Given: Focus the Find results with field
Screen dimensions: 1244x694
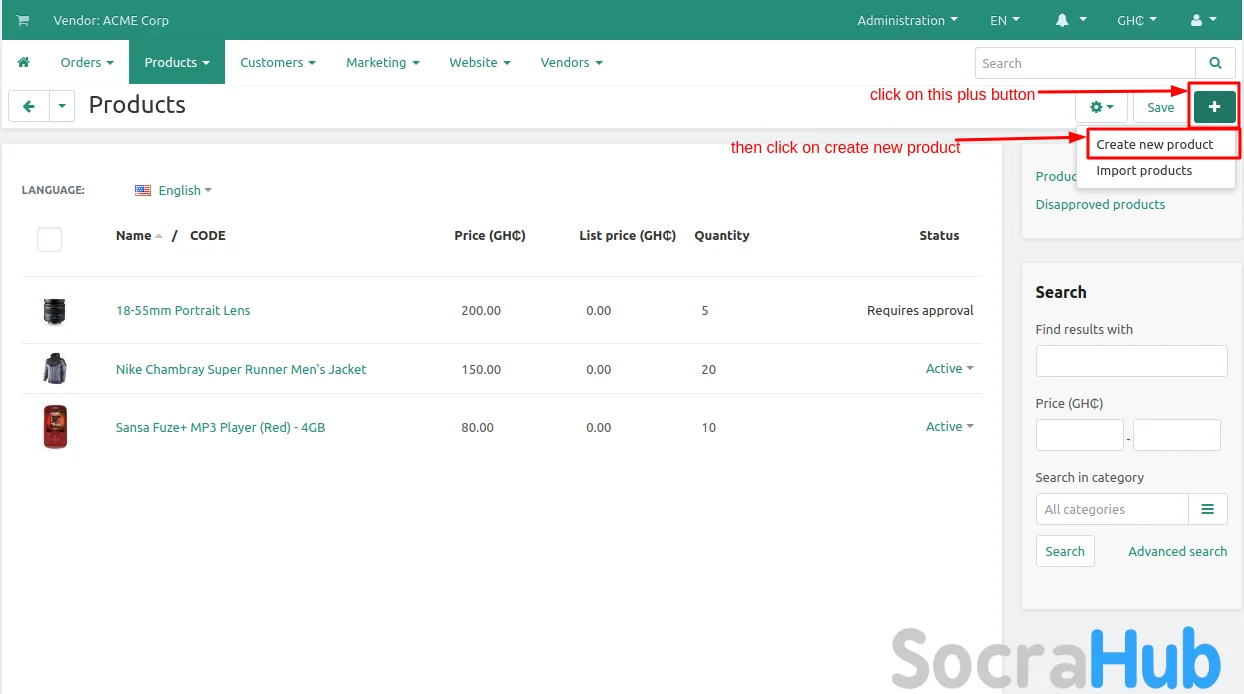Looking at the screenshot, I should pos(1131,361).
